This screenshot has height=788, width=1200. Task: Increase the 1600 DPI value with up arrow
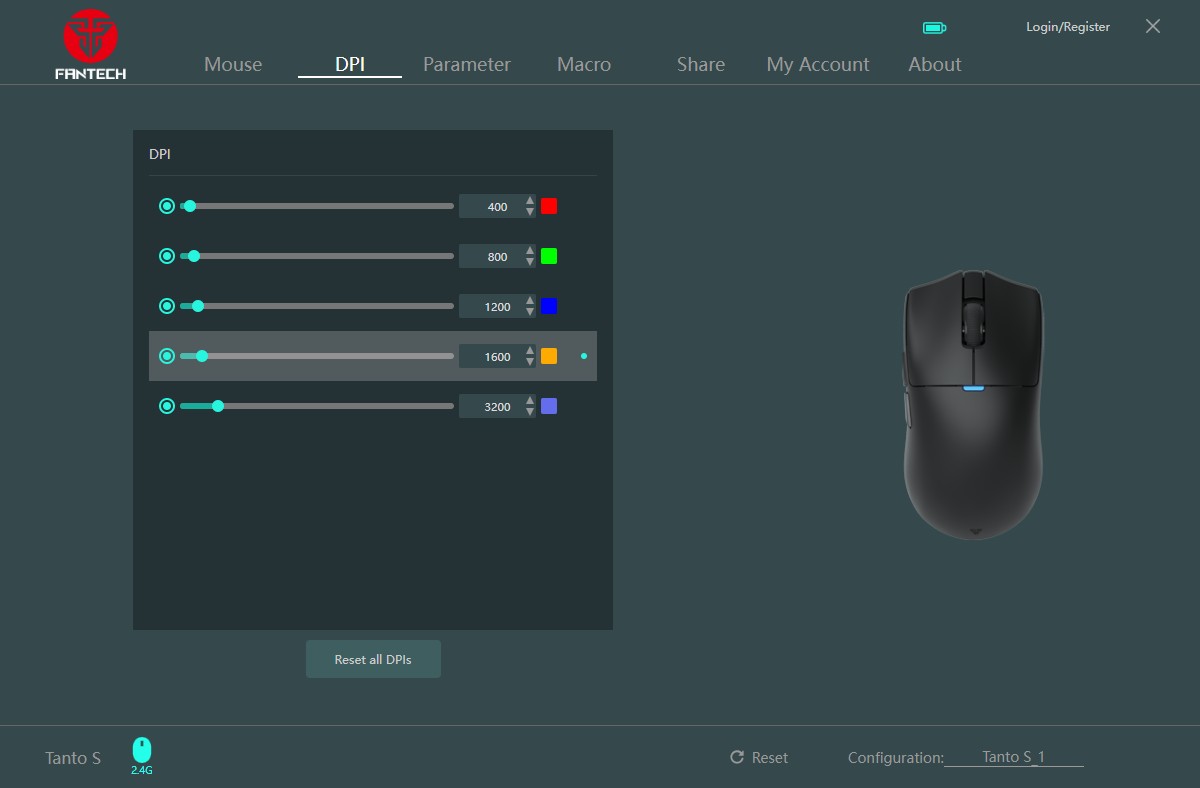click(x=530, y=351)
